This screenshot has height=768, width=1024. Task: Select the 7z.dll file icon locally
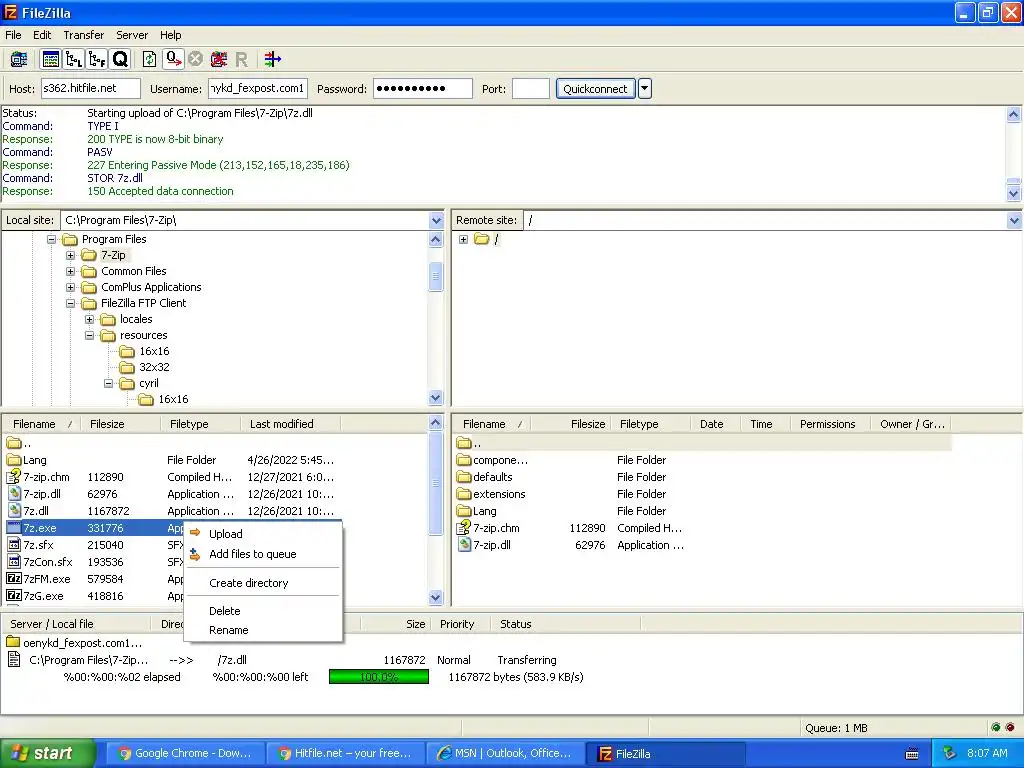[x=14, y=511]
